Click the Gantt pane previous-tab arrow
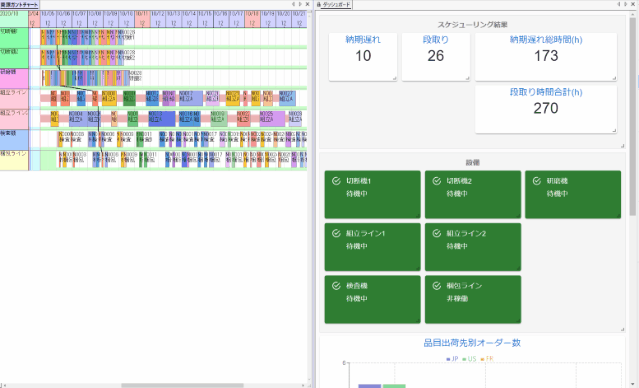 293,4
